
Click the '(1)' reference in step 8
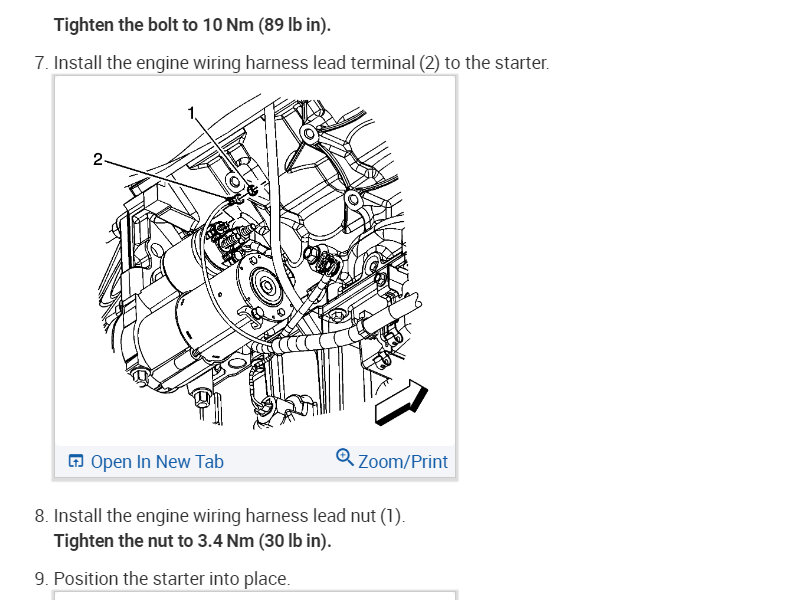390,516
